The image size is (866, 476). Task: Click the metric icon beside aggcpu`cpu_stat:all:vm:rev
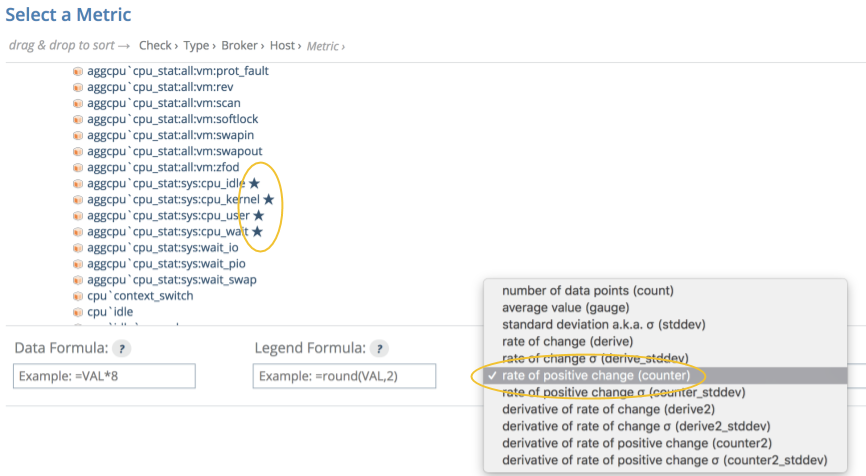pyautogui.click(x=78, y=87)
